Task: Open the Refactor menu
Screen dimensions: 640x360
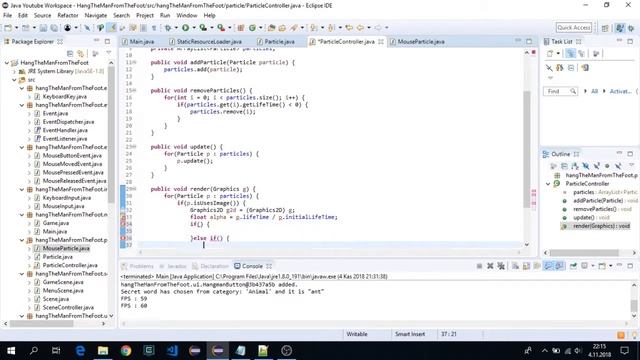Action: pos(68,15)
